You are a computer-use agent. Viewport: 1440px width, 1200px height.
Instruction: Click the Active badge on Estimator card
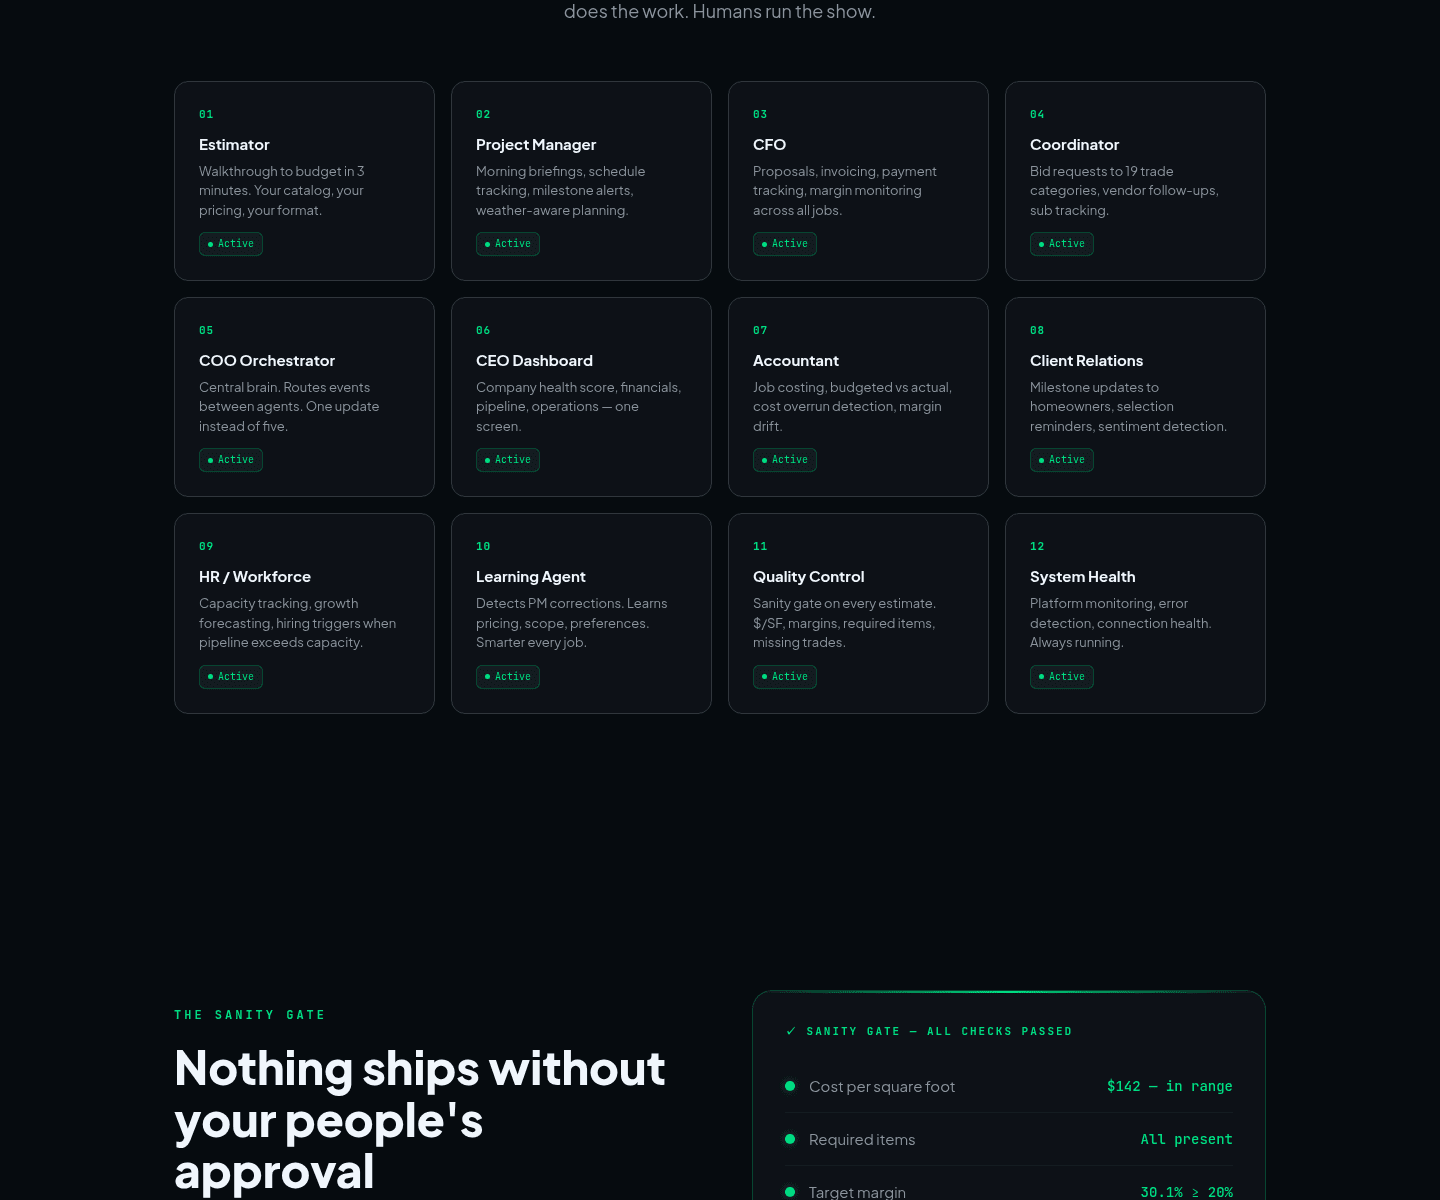coord(231,244)
